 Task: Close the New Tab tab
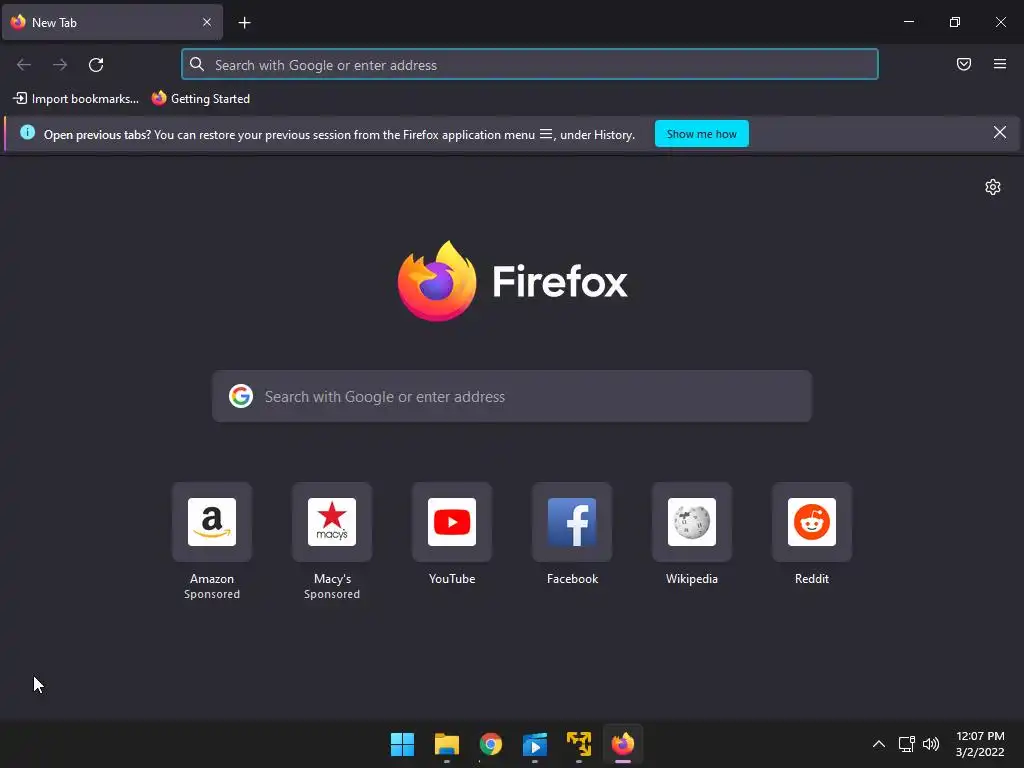206,22
